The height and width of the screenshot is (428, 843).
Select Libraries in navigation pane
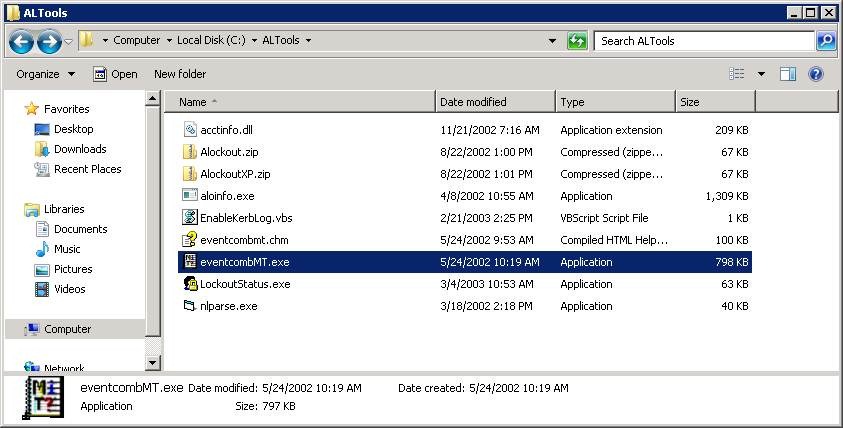tap(64, 209)
